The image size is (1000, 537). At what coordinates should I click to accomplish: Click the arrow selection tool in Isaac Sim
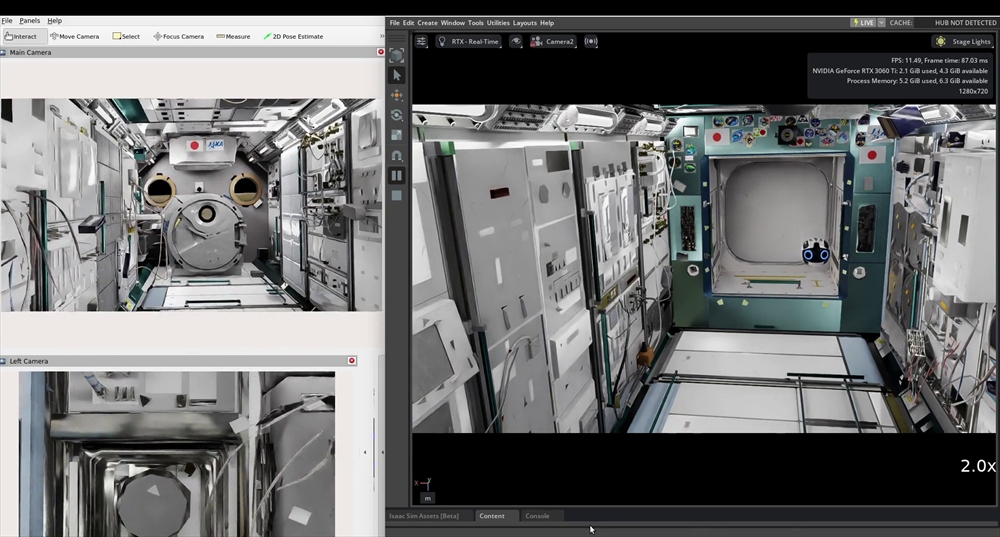(397, 75)
